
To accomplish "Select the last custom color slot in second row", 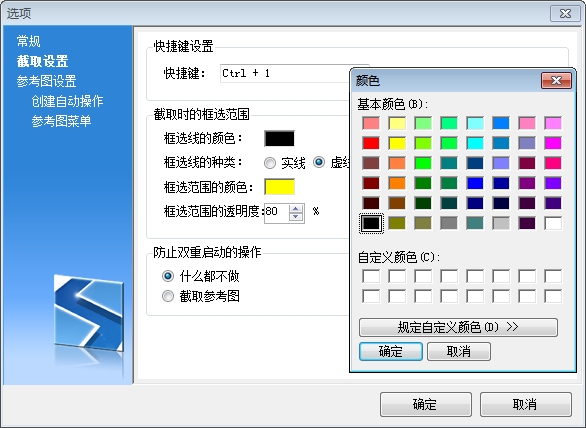I will tap(553, 296).
